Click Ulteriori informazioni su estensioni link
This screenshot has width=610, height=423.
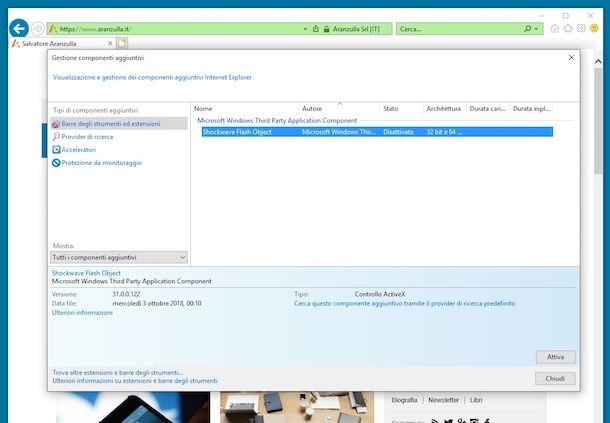pos(135,381)
